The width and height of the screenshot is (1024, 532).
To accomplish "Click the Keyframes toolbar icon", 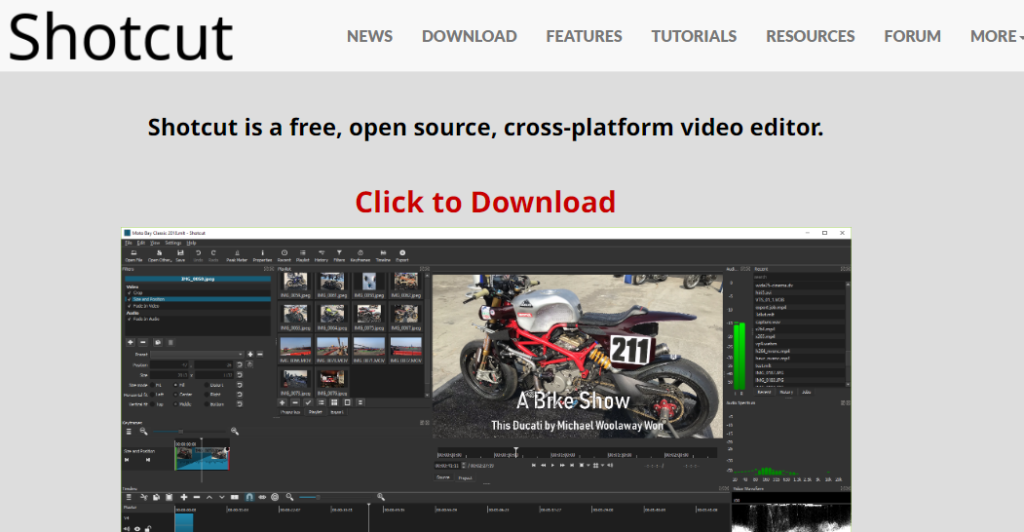I will coord(360,255).
